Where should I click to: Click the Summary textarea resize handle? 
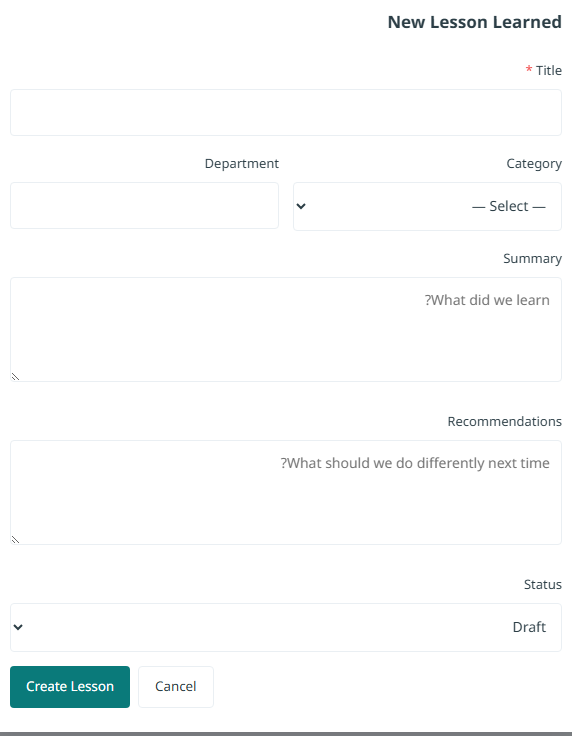pos(15,376)
